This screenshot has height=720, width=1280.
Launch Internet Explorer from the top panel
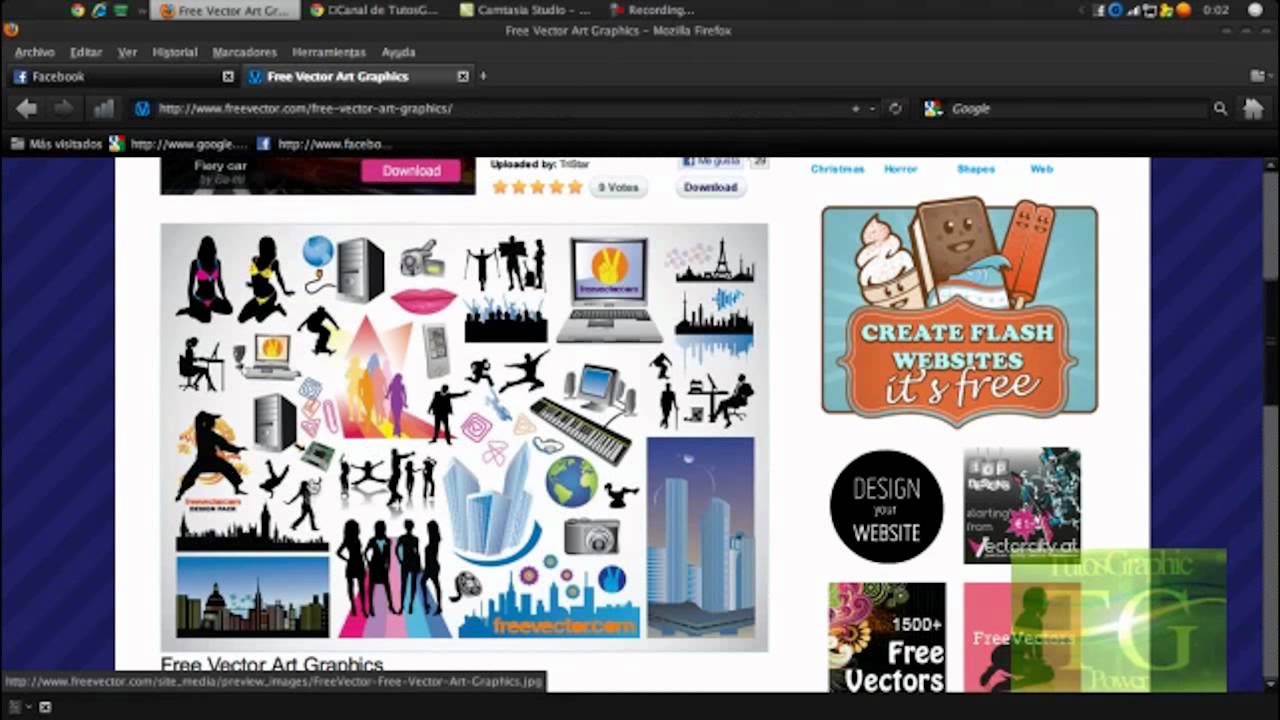99,10
